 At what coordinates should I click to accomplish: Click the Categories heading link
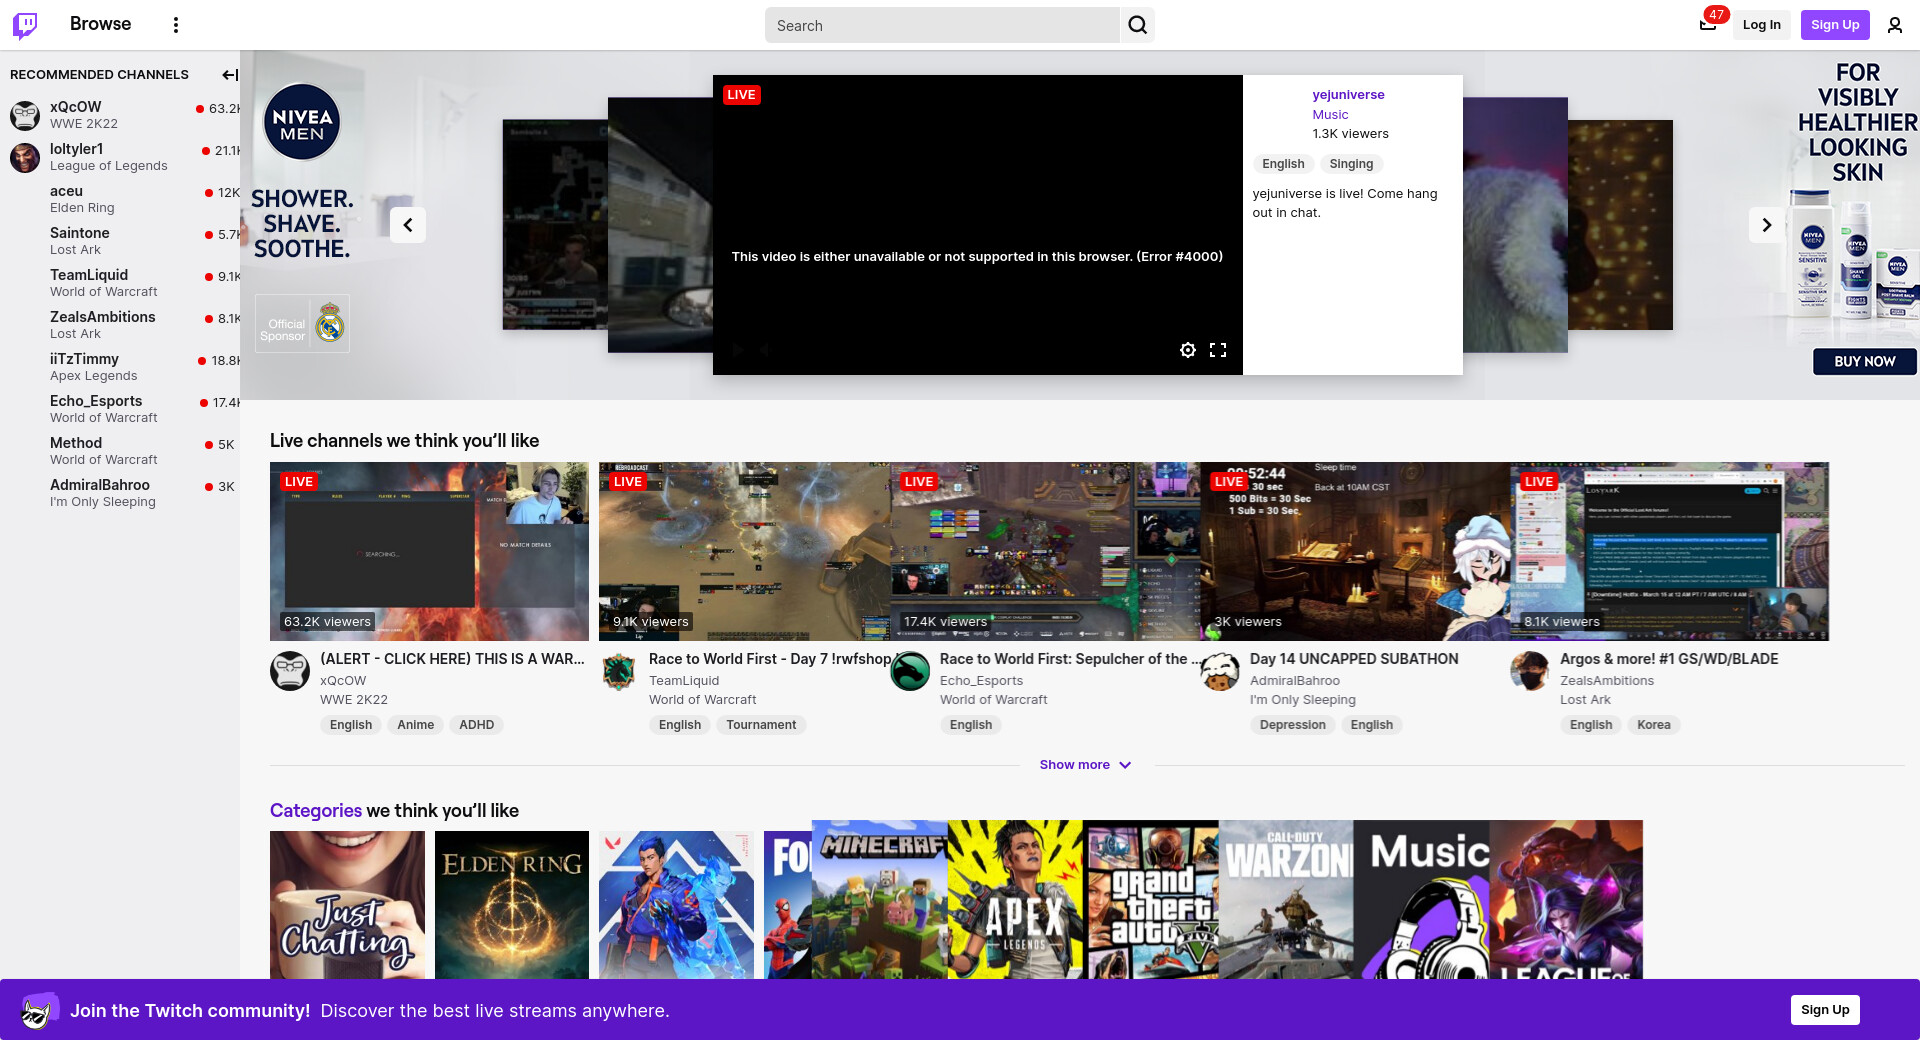point(315,811)
